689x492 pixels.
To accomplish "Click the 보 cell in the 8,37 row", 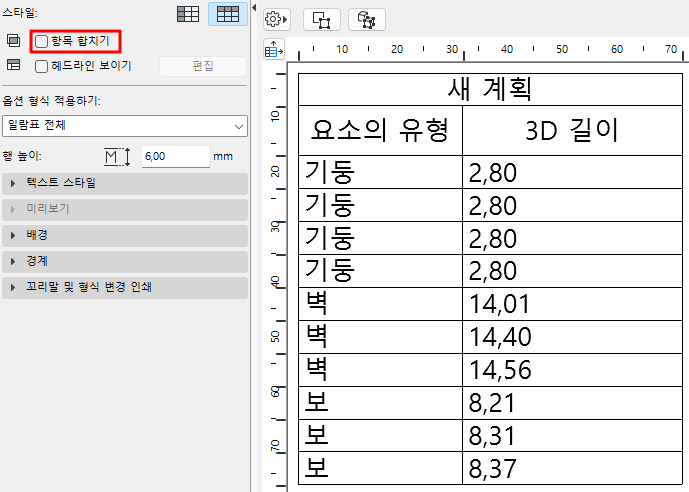I will click(381, 468).
